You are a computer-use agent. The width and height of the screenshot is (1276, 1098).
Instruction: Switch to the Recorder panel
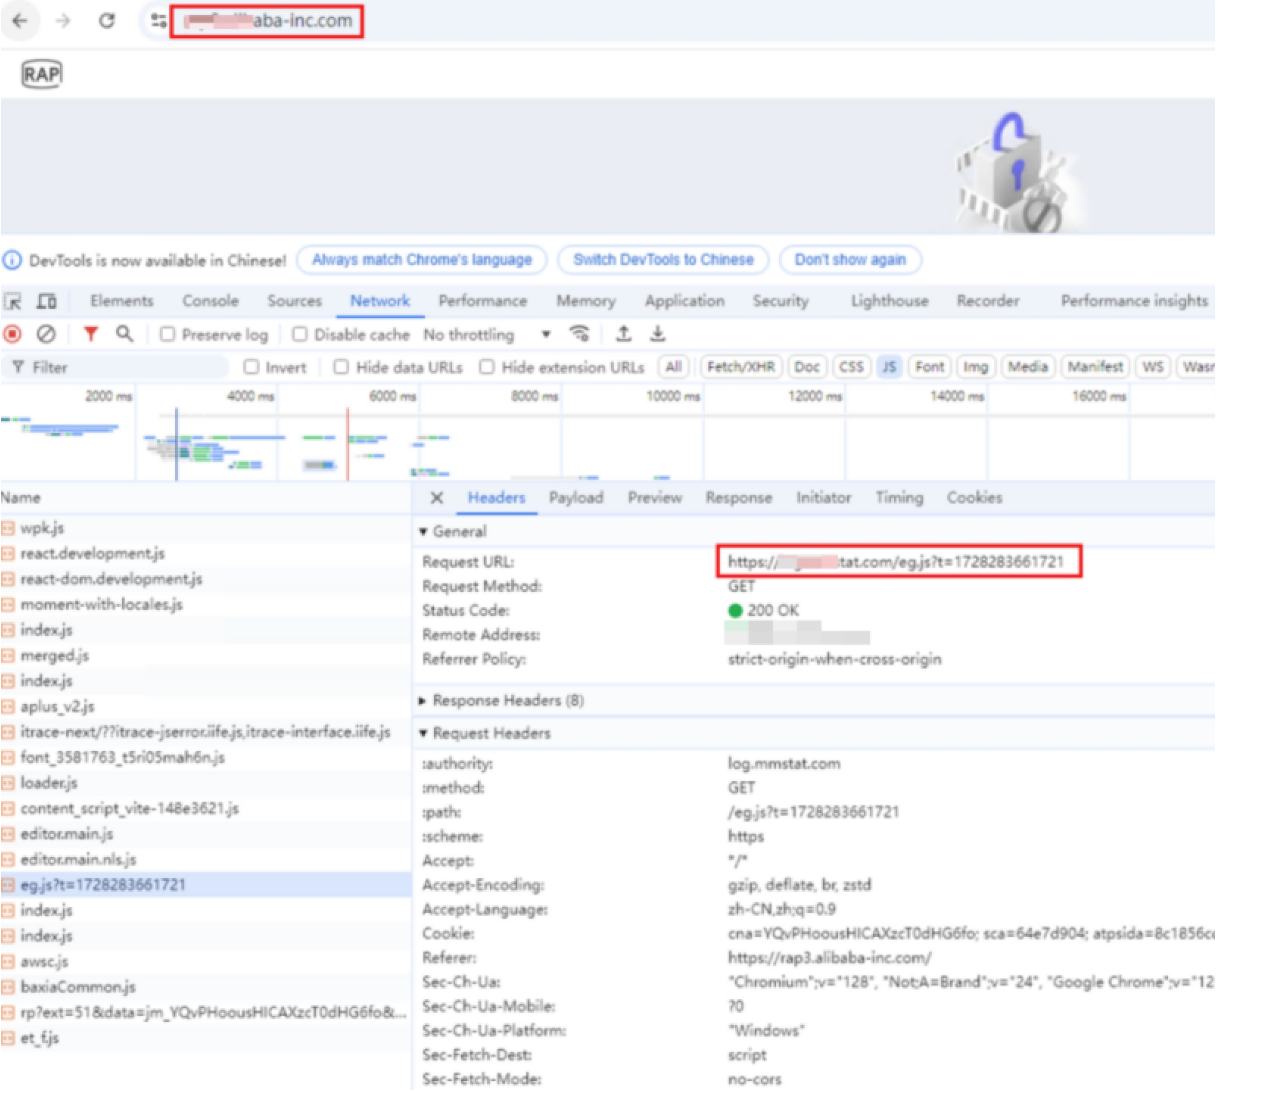[988, 301]
